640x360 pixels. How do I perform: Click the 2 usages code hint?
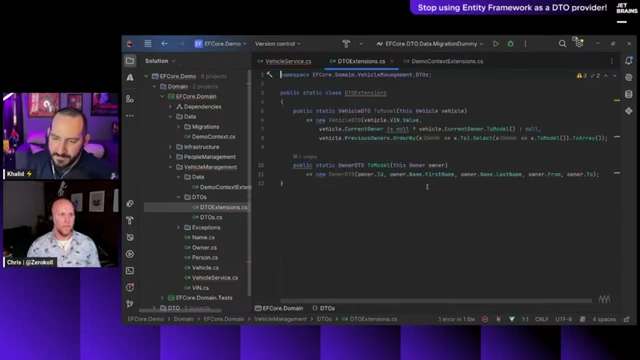(305, 157)
